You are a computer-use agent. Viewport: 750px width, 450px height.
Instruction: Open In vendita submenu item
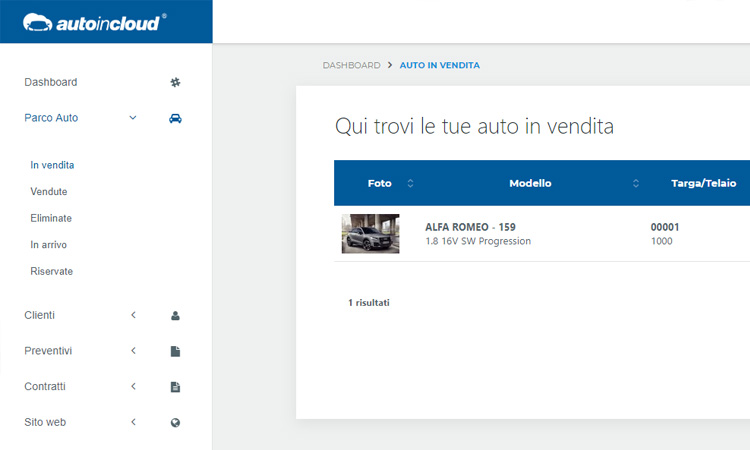52,165
